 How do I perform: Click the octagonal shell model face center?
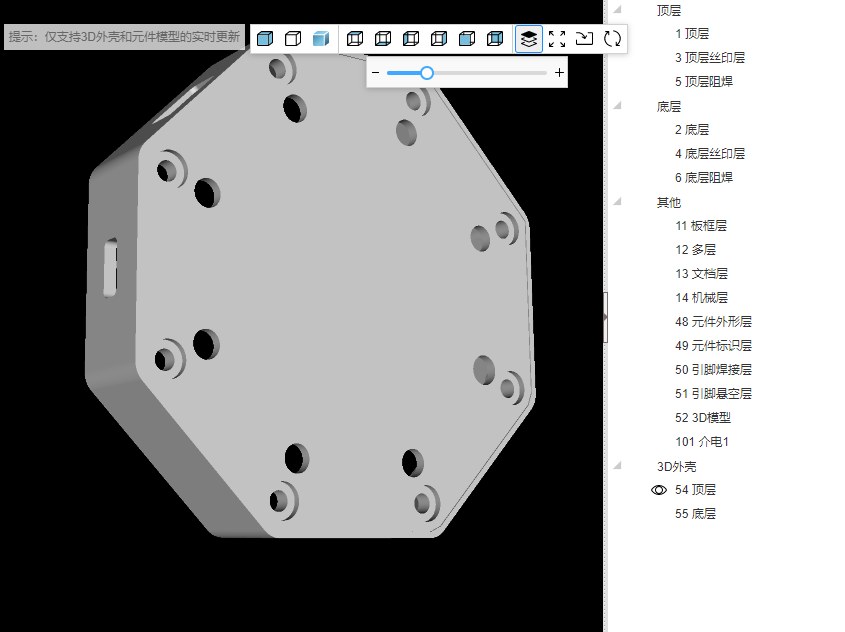pyautogui.click(x=334, y=294)
